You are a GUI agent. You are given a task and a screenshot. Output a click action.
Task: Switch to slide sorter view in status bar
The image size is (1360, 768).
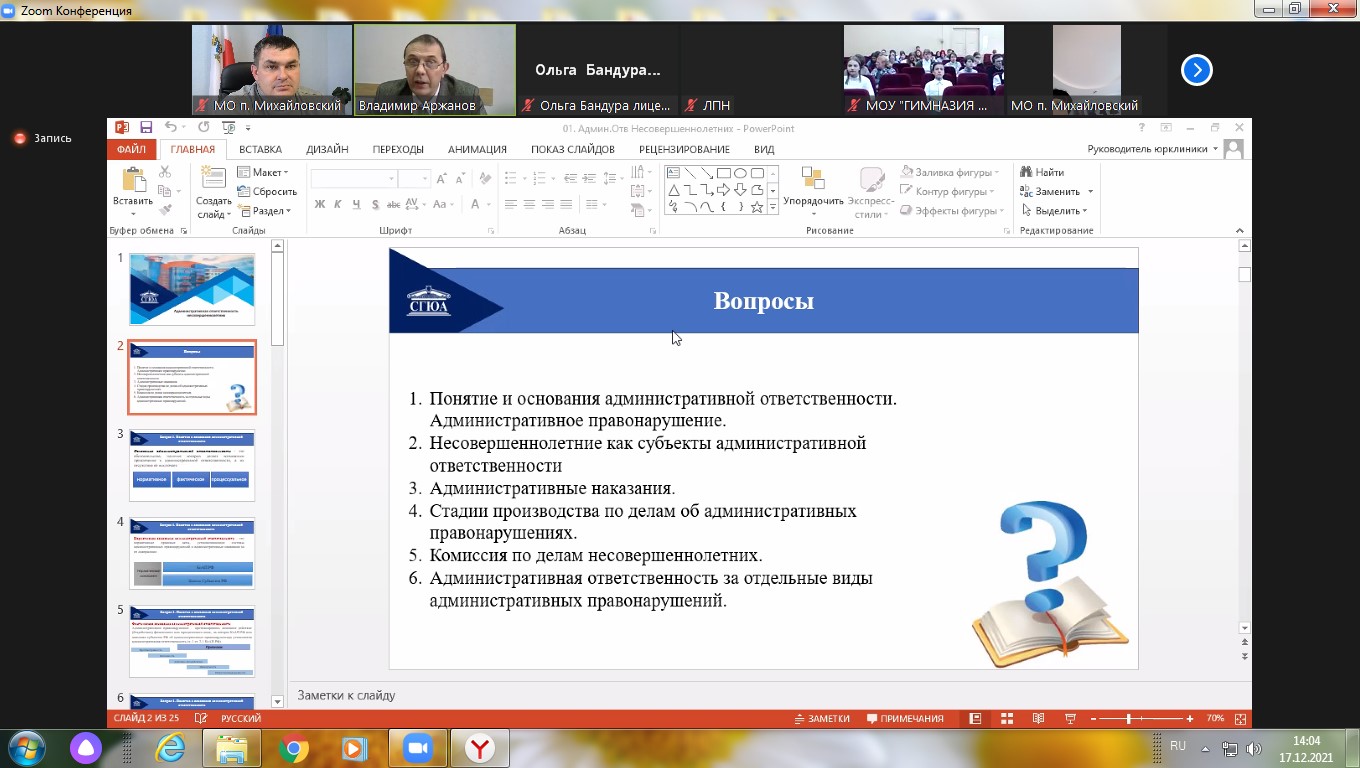(1006, 718)
